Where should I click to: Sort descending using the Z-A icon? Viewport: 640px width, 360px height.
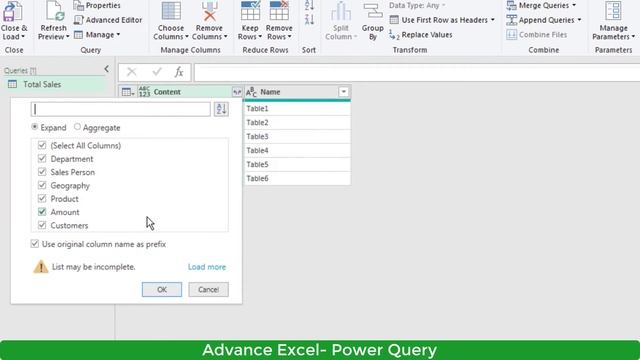(x=309, y=20)
